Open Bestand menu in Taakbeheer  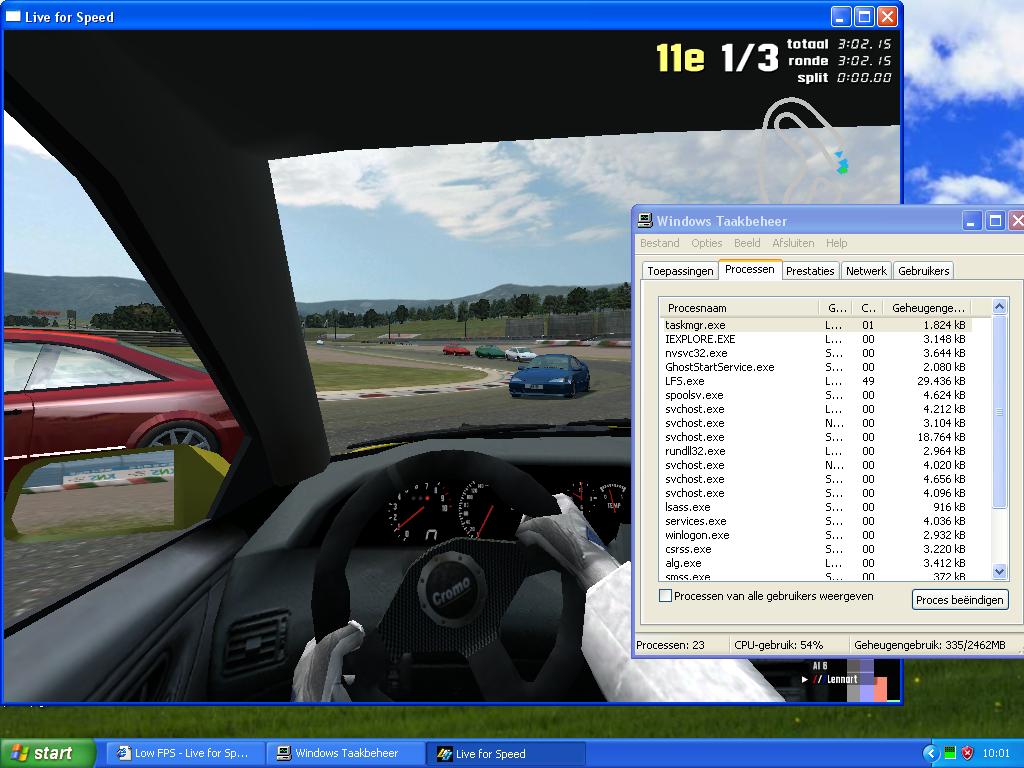(x=660, y=243)
